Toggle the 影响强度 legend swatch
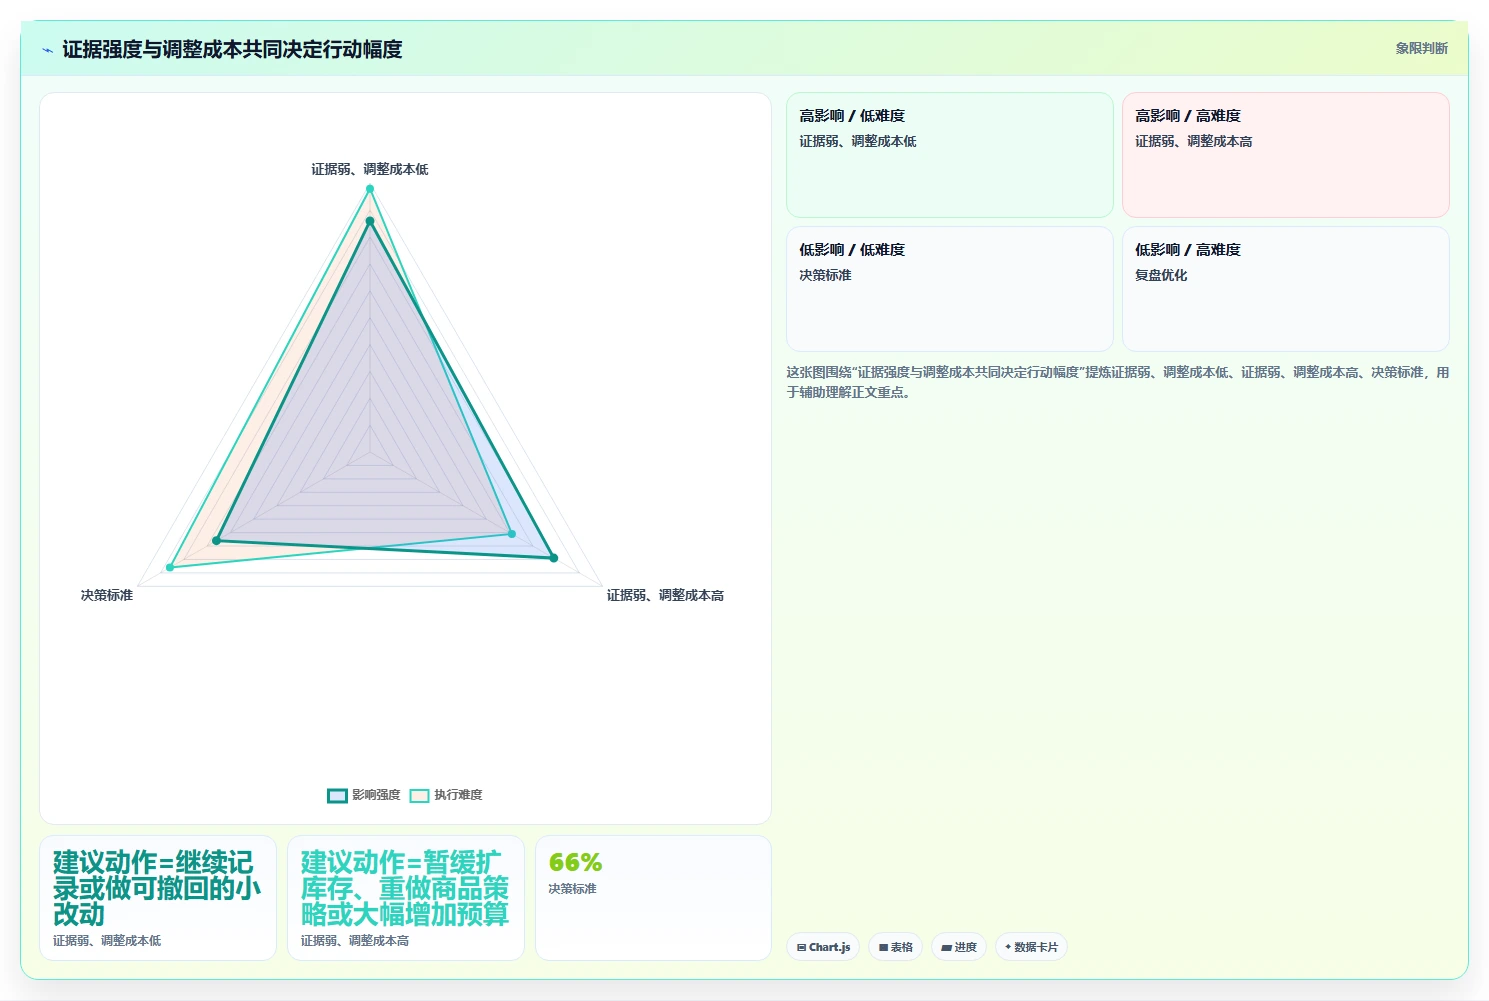This screenshot has height=1001, width=1489. click(337, 795)
